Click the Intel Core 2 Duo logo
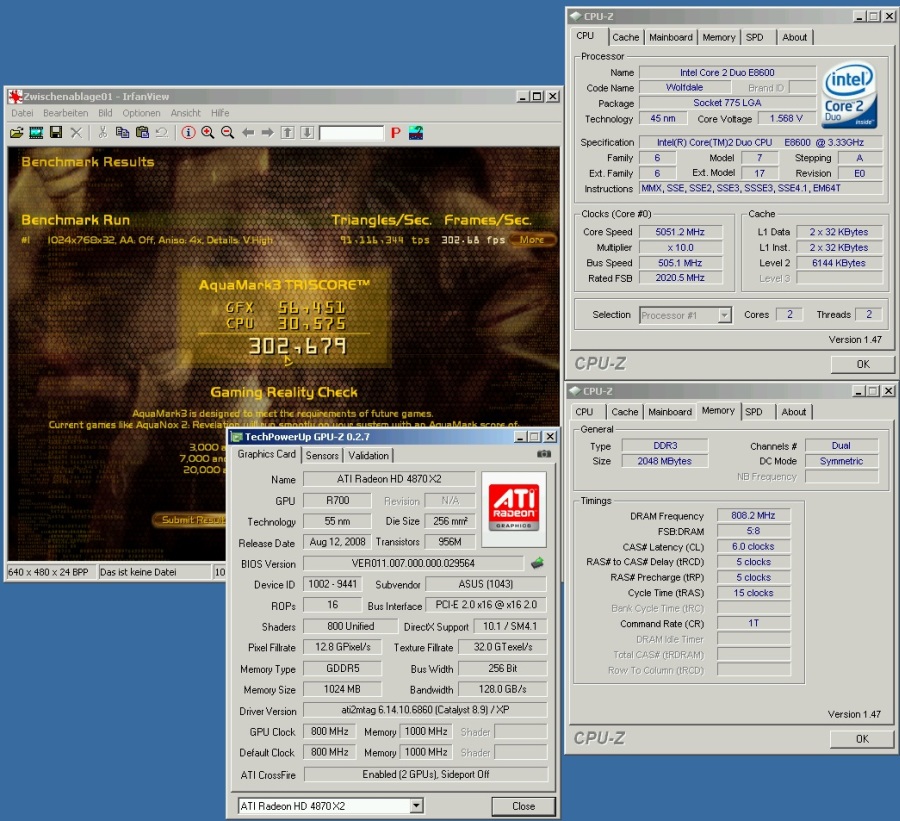Screen dimensions: 900x821 click(849, 95)
